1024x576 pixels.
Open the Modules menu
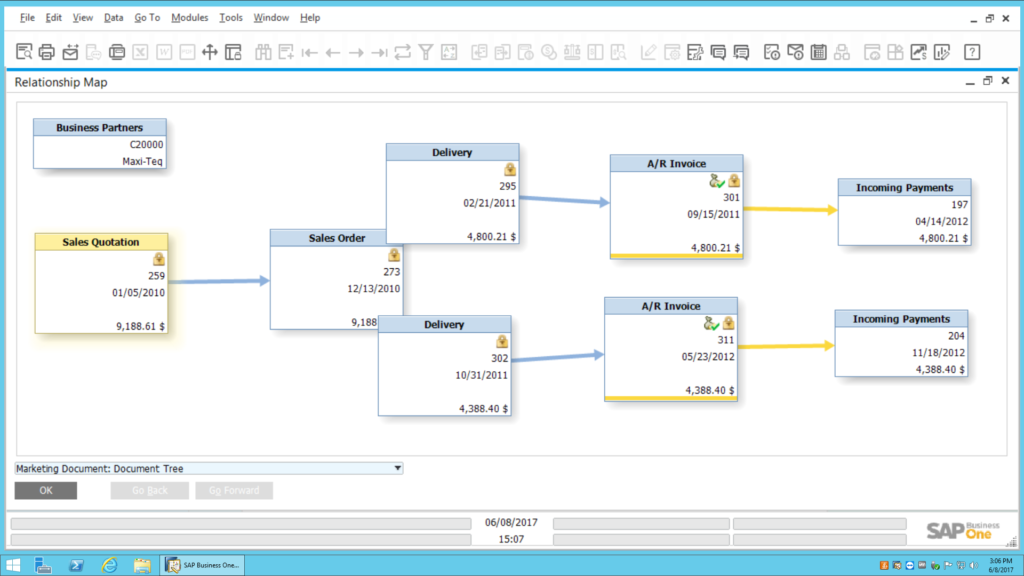(188, 17)
